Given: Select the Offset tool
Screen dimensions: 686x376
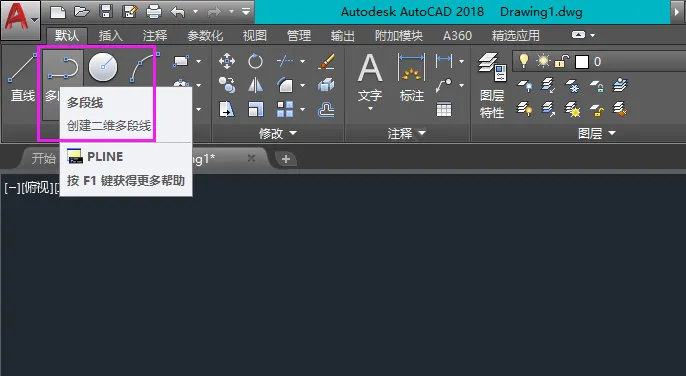Looking at the screenshot, I should (326, 109).
